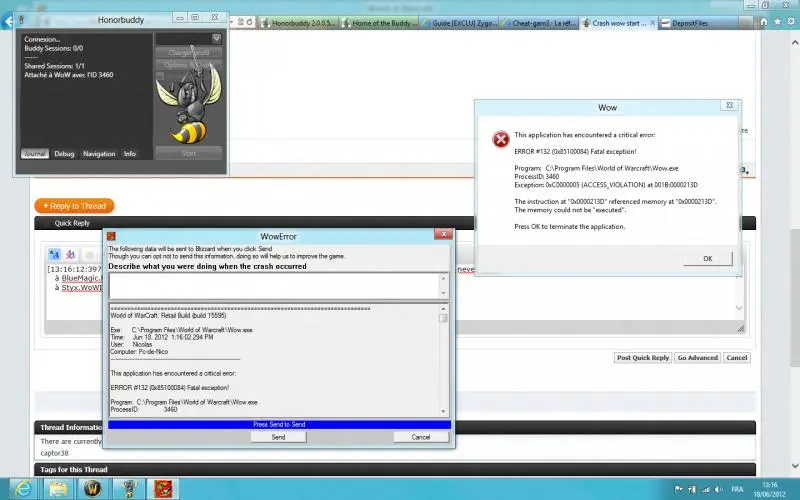
Task: Switch to the DepositFiles browser tab
Action: point(698,23)
